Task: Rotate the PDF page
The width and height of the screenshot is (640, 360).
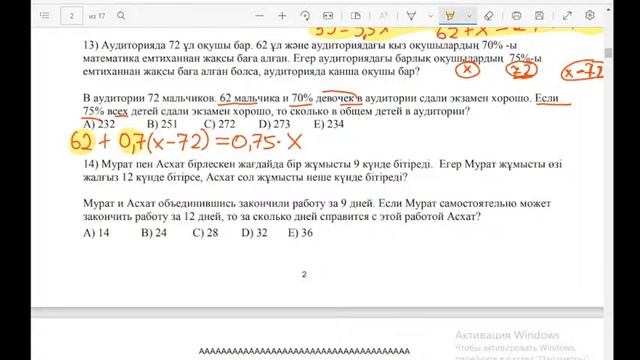Action: click(305, 16)
